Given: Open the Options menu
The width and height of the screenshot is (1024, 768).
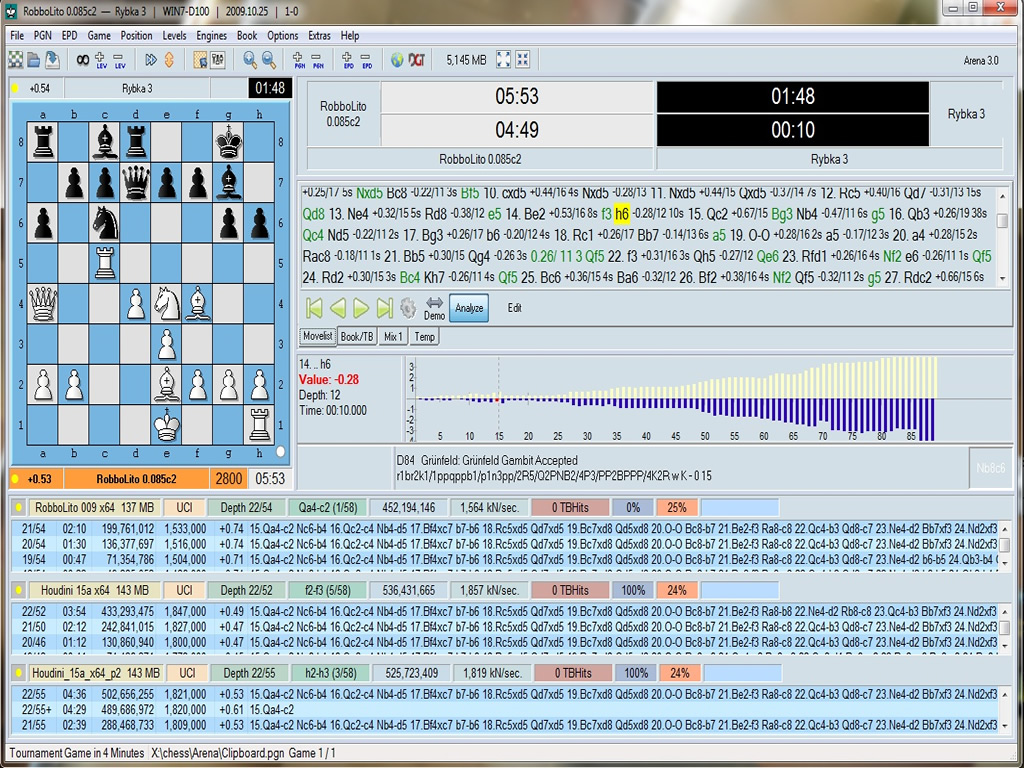Looking at the screenshot, I should pyautogui.click(x=283, y=35).
